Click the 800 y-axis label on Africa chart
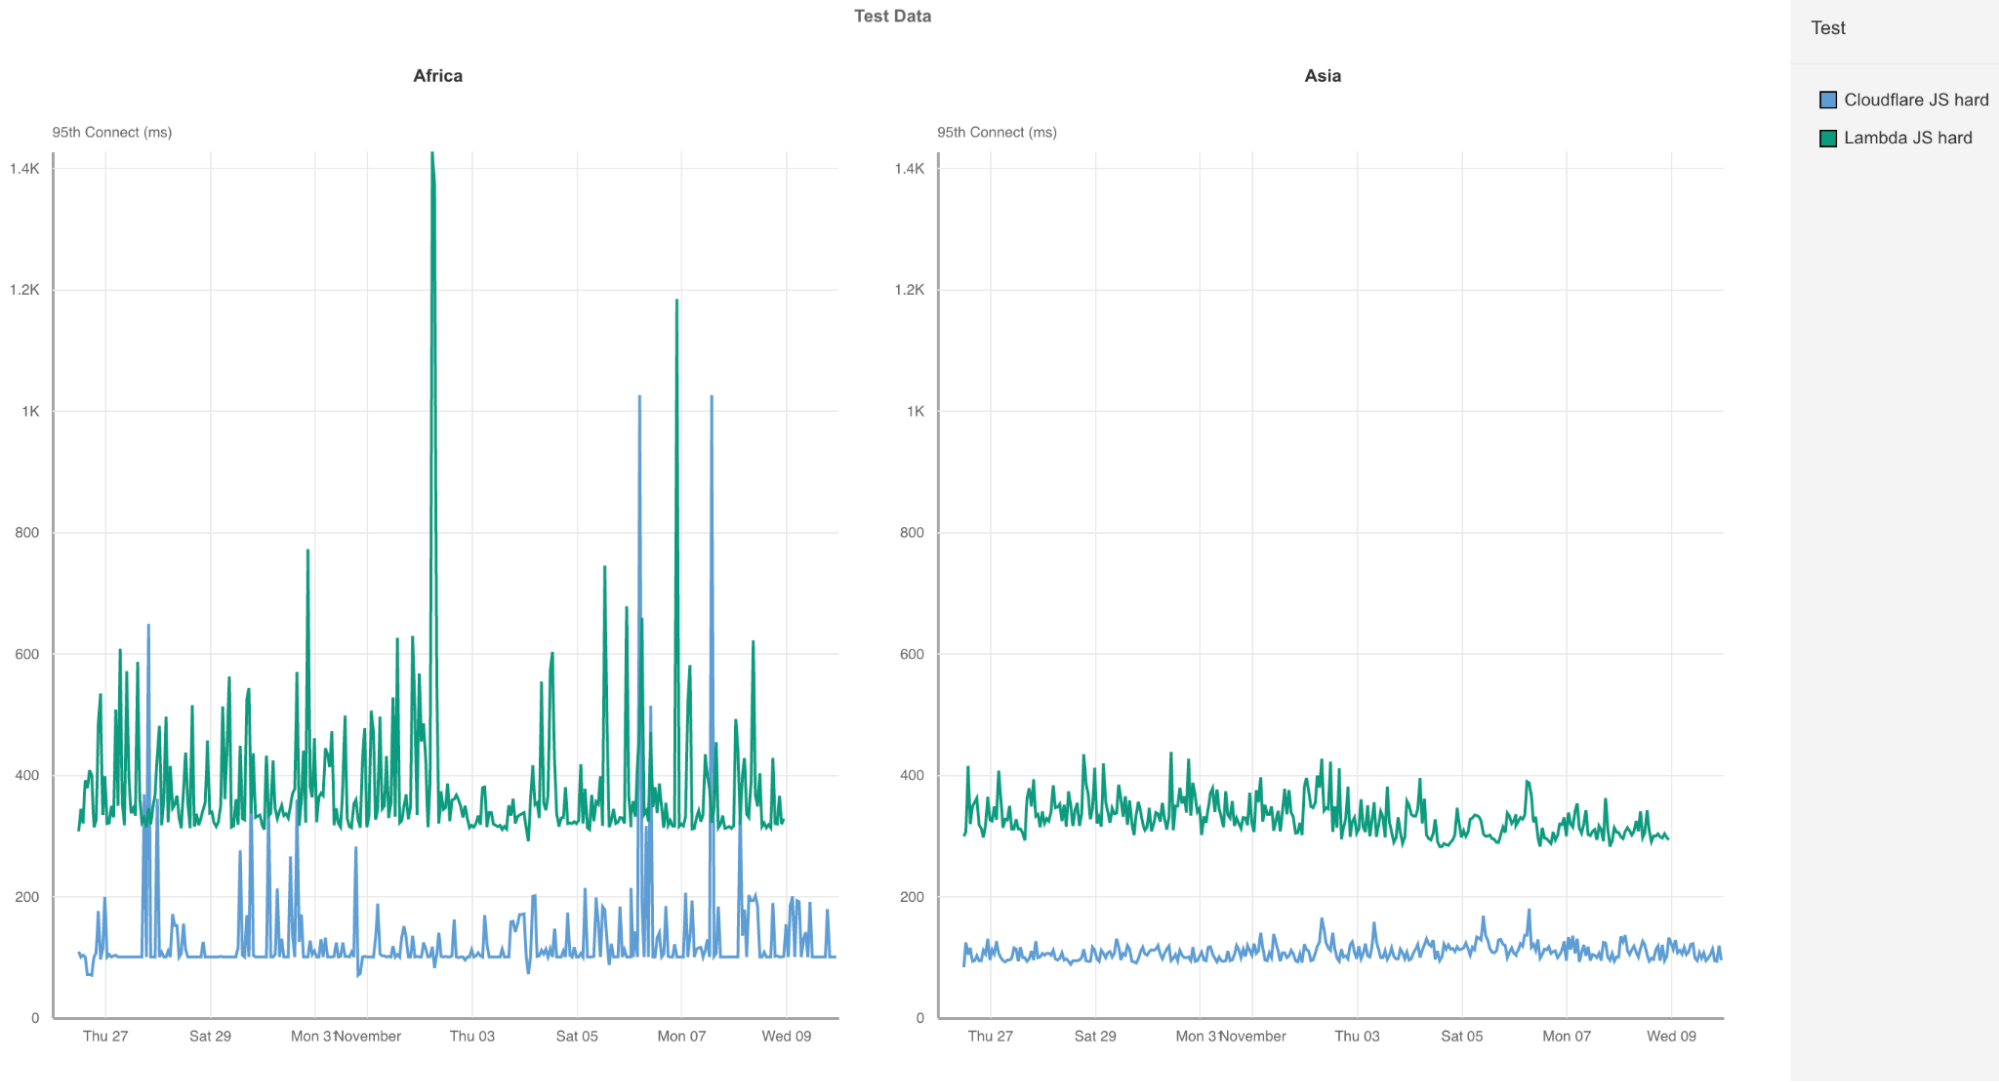Image resolution: width=1999 pixels, height=1082 pixels. point(27,533)
